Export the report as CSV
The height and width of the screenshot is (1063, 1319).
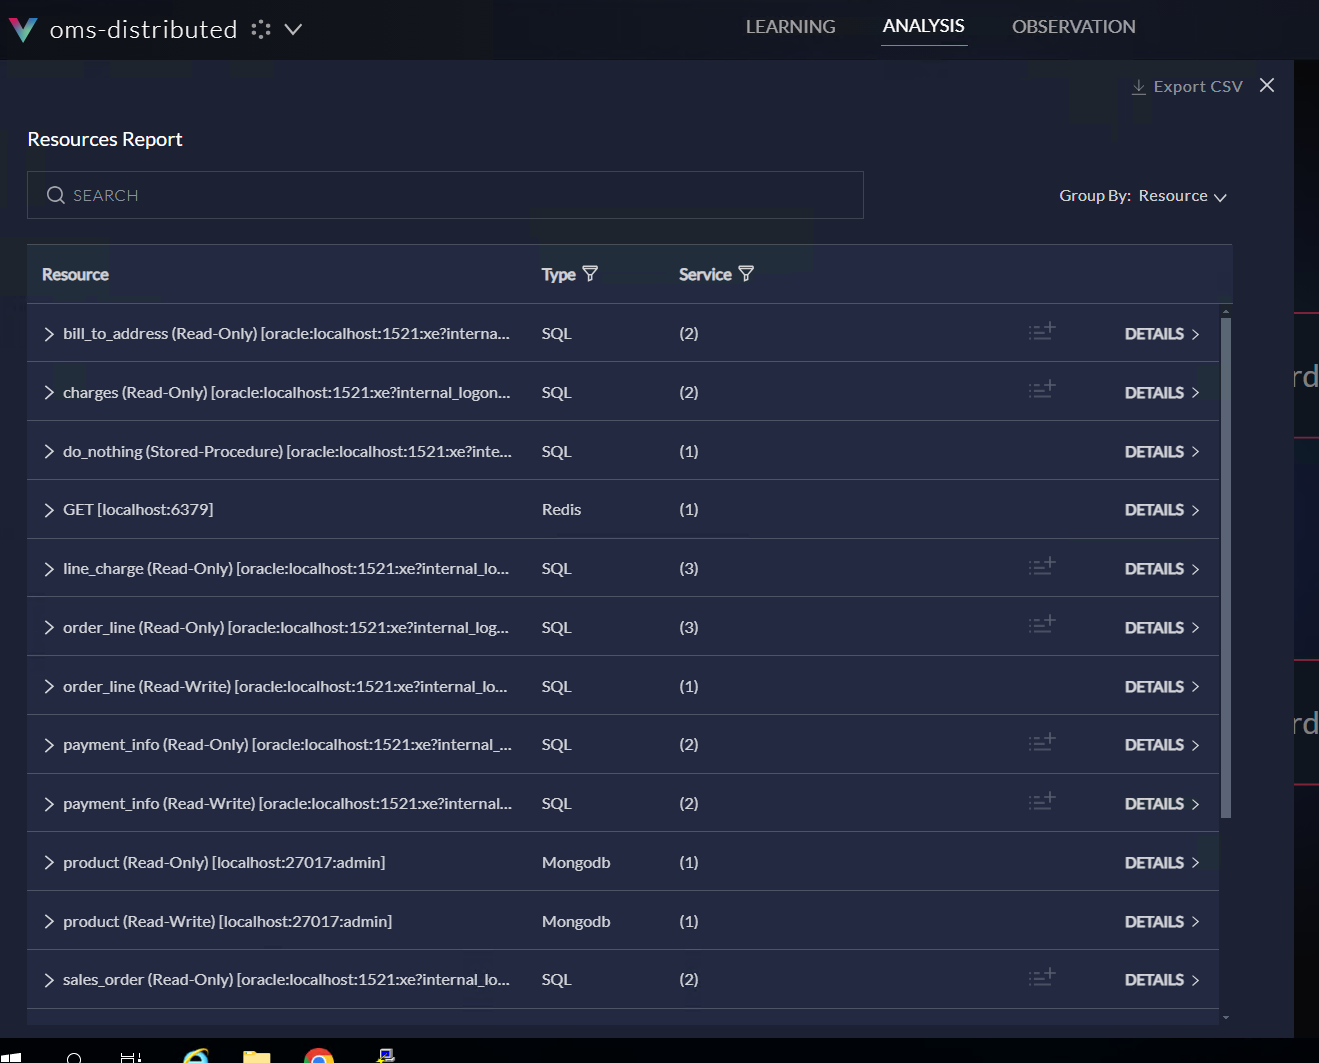[1187, 87]
